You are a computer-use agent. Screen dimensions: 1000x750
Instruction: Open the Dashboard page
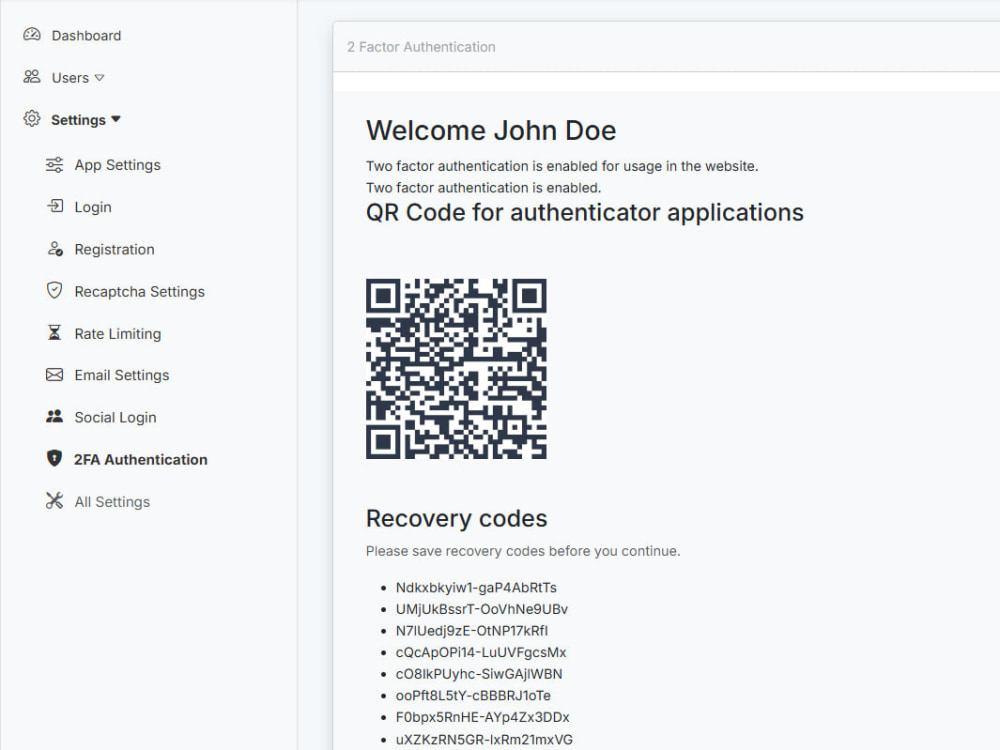pos(86,36)
